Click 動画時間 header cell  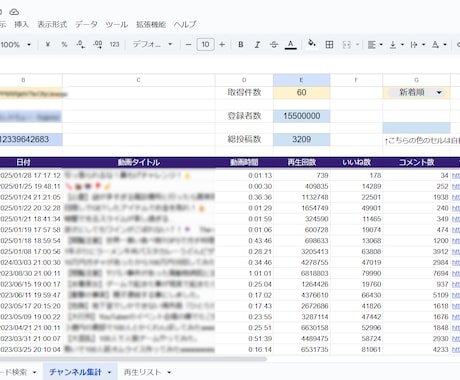click(x=244, y=162)
